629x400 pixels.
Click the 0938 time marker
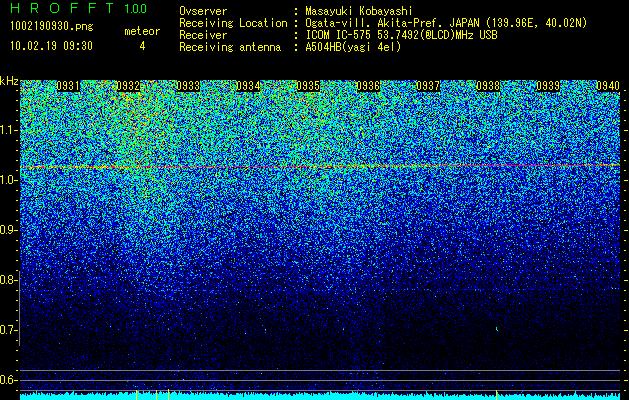488,86
